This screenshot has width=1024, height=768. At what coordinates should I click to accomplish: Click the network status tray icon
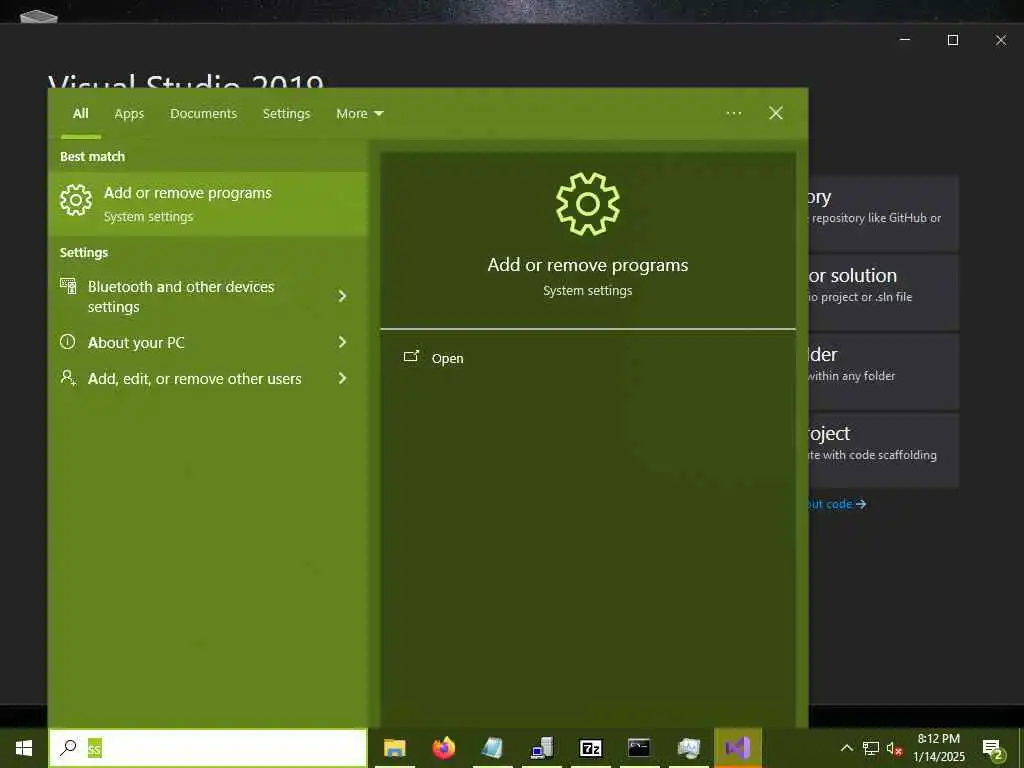pyautogui.click(x=871, y=748)
